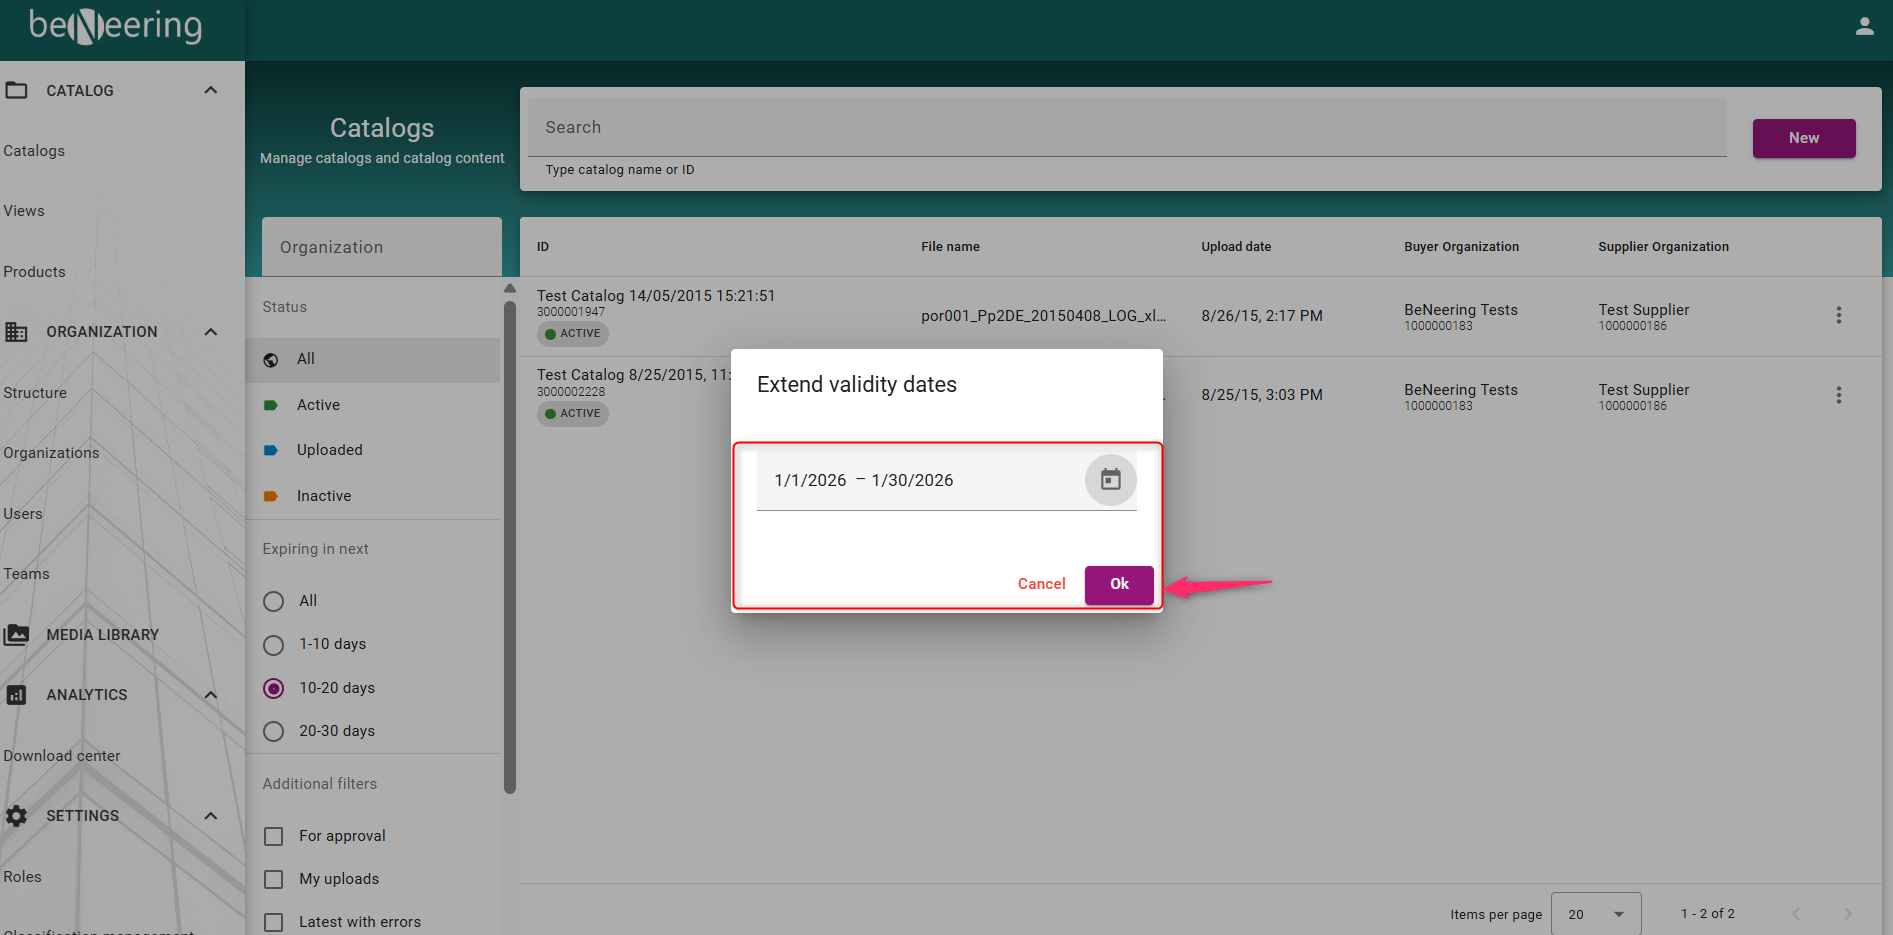Collapse the Catalog sidebar section
This screenshot has width=1893, height=935.
click(211, 91)
